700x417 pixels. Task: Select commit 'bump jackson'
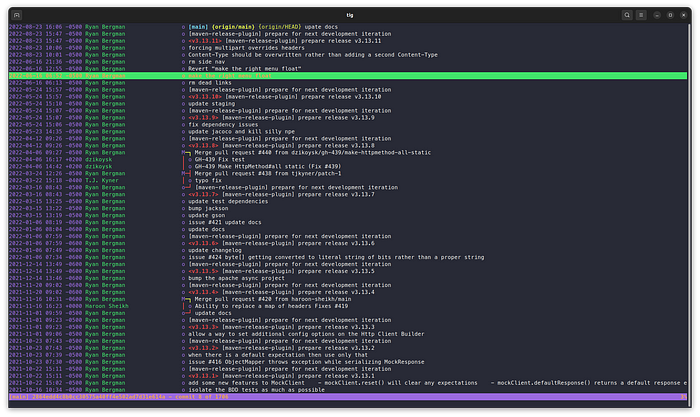tap(208, 208)
